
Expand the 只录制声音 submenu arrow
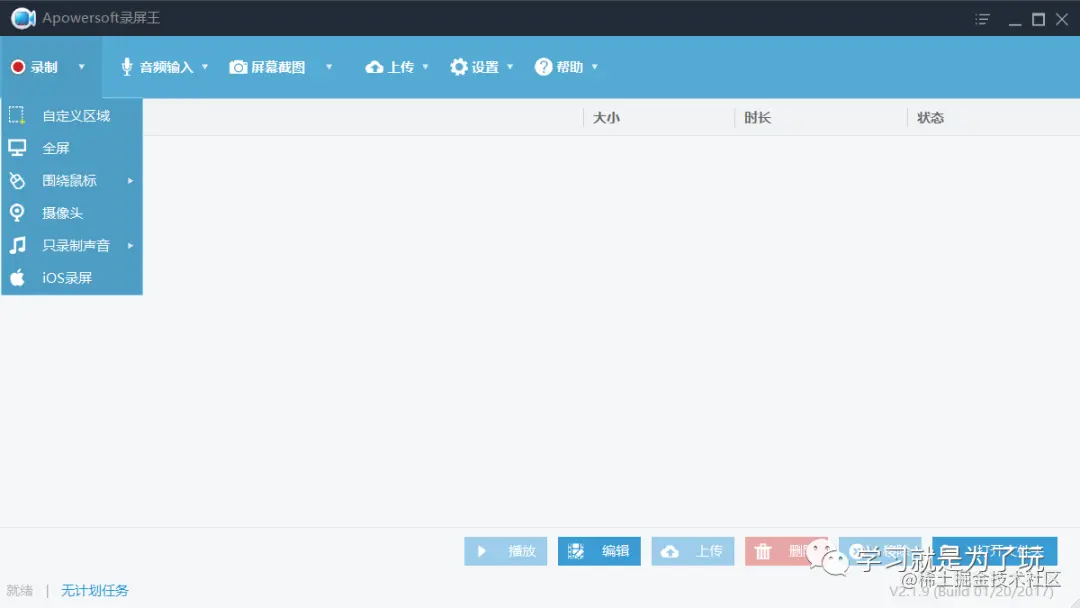pyautogui.click(x=130, y=245)
